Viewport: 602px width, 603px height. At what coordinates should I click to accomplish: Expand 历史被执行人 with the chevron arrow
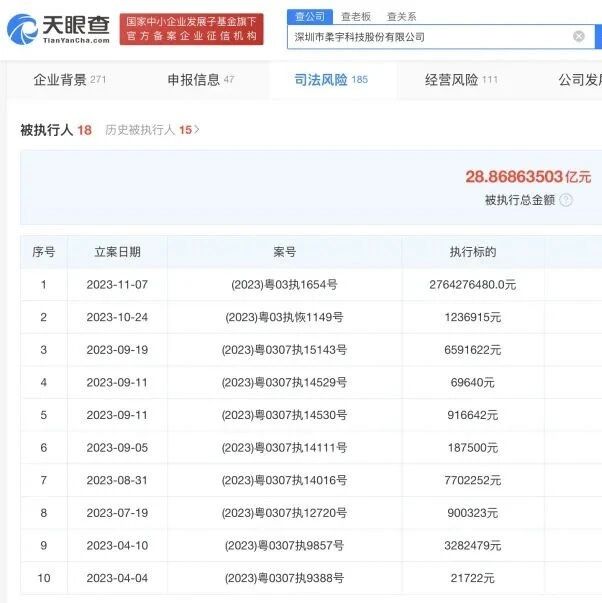[x=197, y=130]
